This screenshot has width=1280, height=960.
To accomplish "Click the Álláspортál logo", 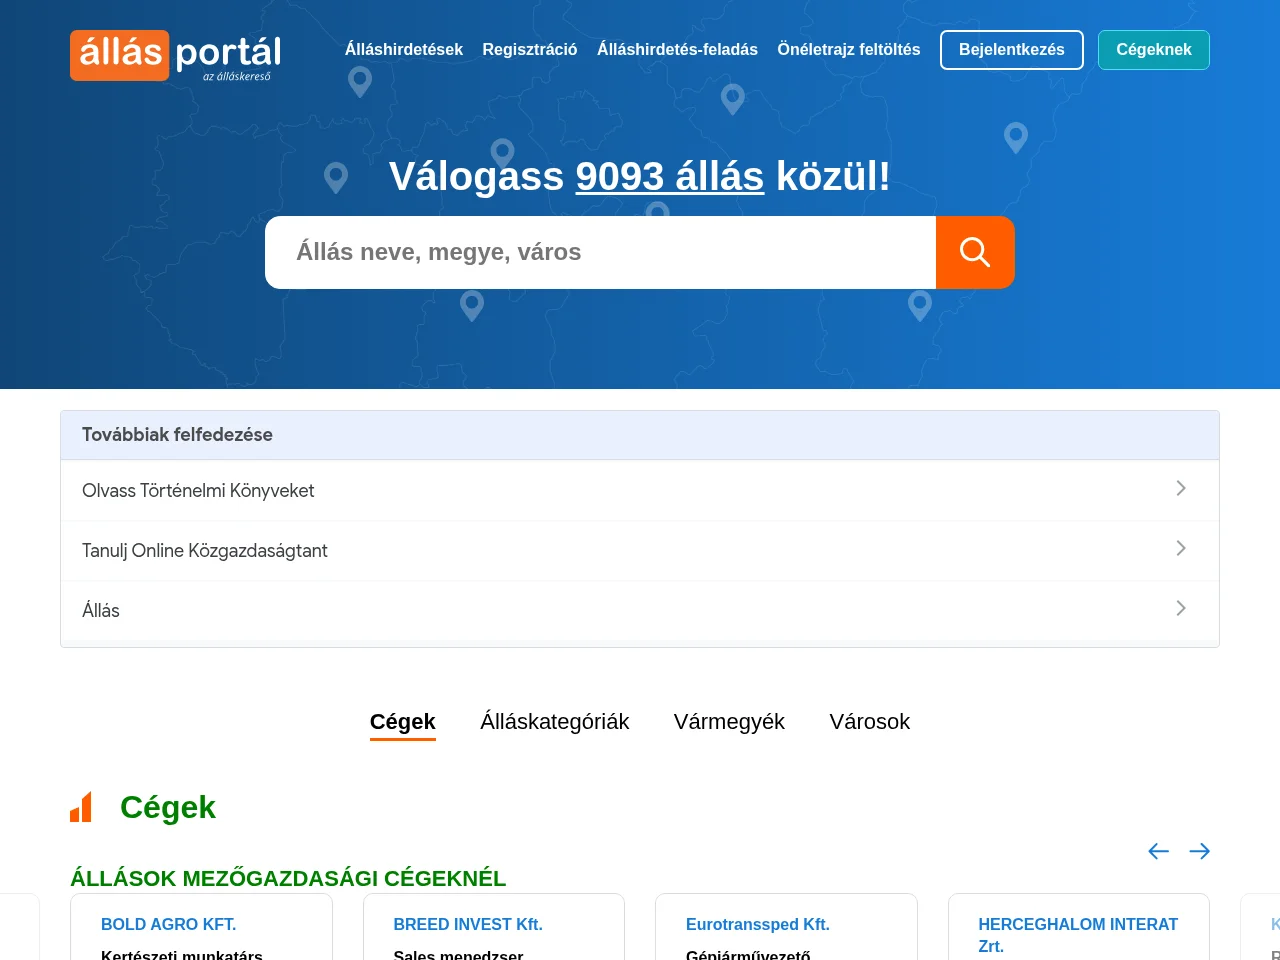I will coord(175,55).
